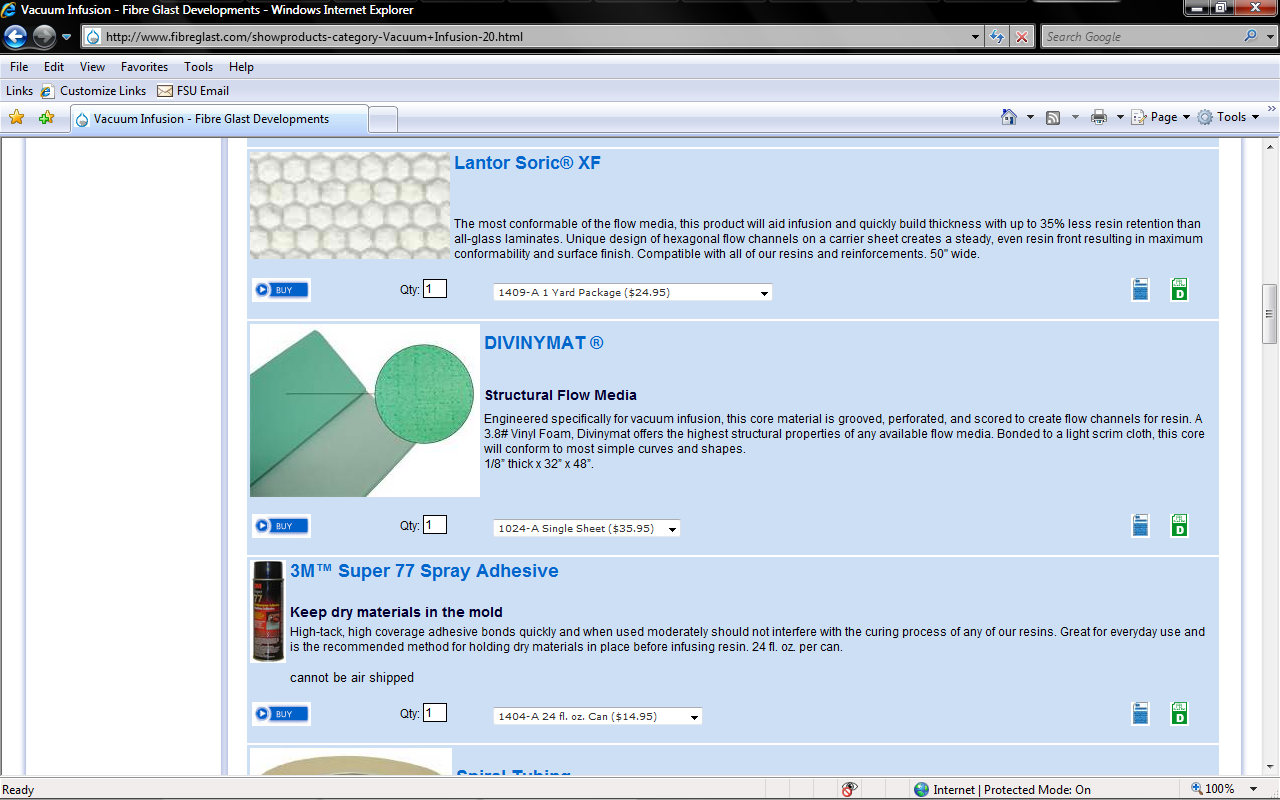Click the blue calculator icon for DIVINYMAT
Viewport: 1280px width, 800px height.
click(x=1140, y=526)
